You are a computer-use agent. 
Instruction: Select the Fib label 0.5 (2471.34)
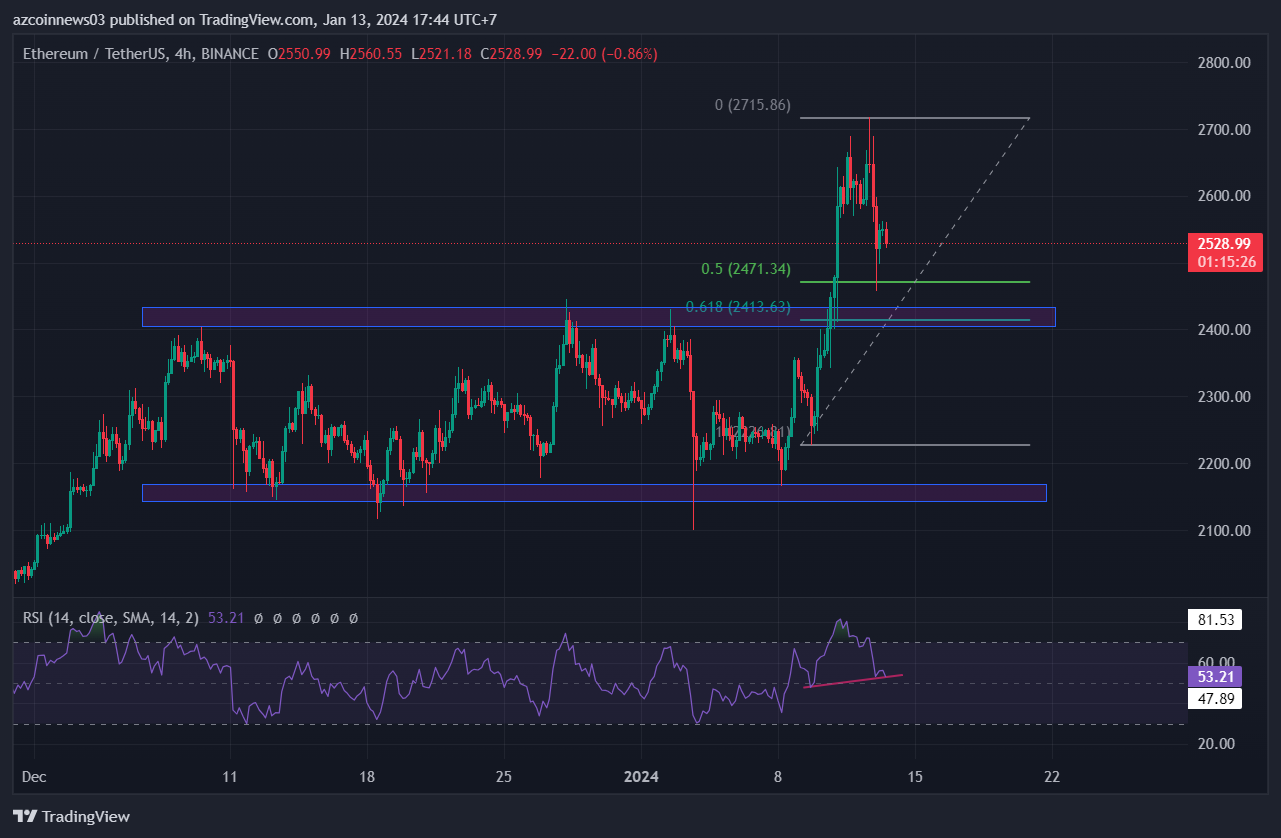pyautogui.click(x=745, y=269)
